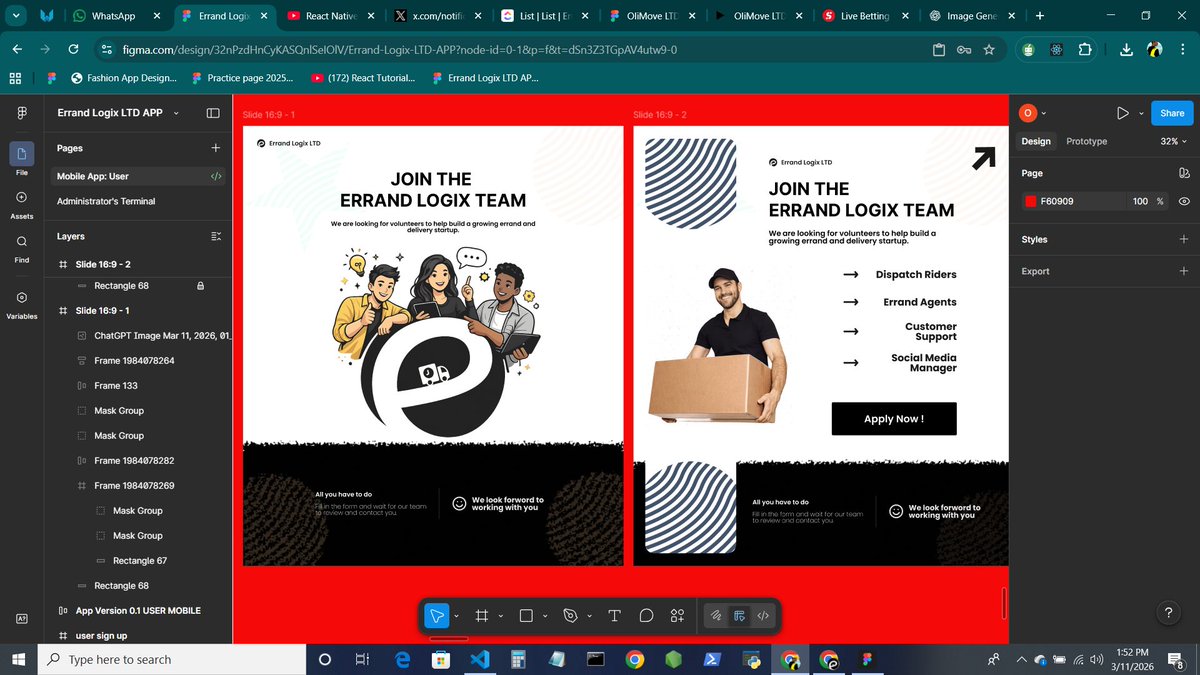Open the Assets sidebar panel

coord(22,205)
